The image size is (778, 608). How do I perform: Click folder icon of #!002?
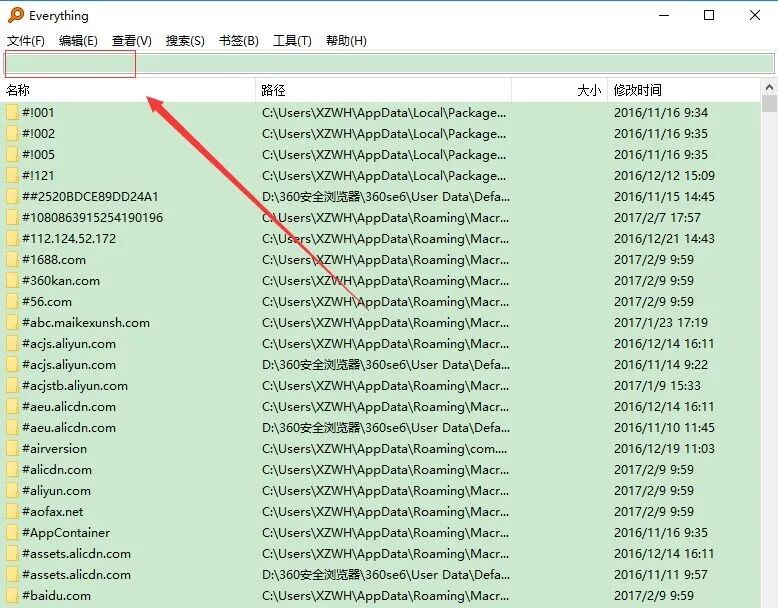point(12,134)
